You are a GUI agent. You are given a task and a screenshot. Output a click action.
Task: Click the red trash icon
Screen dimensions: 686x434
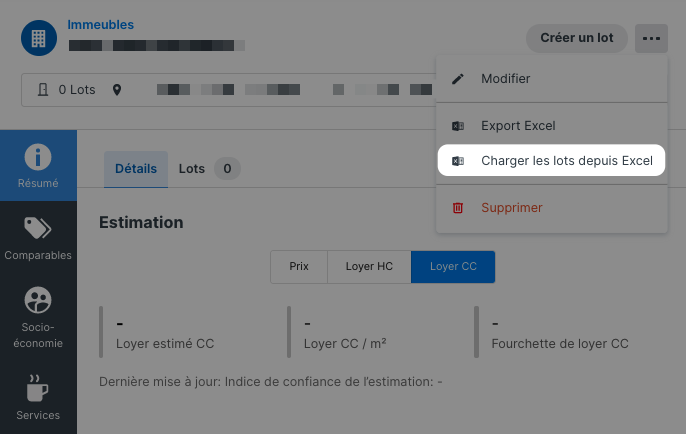[x=458, y=208]
